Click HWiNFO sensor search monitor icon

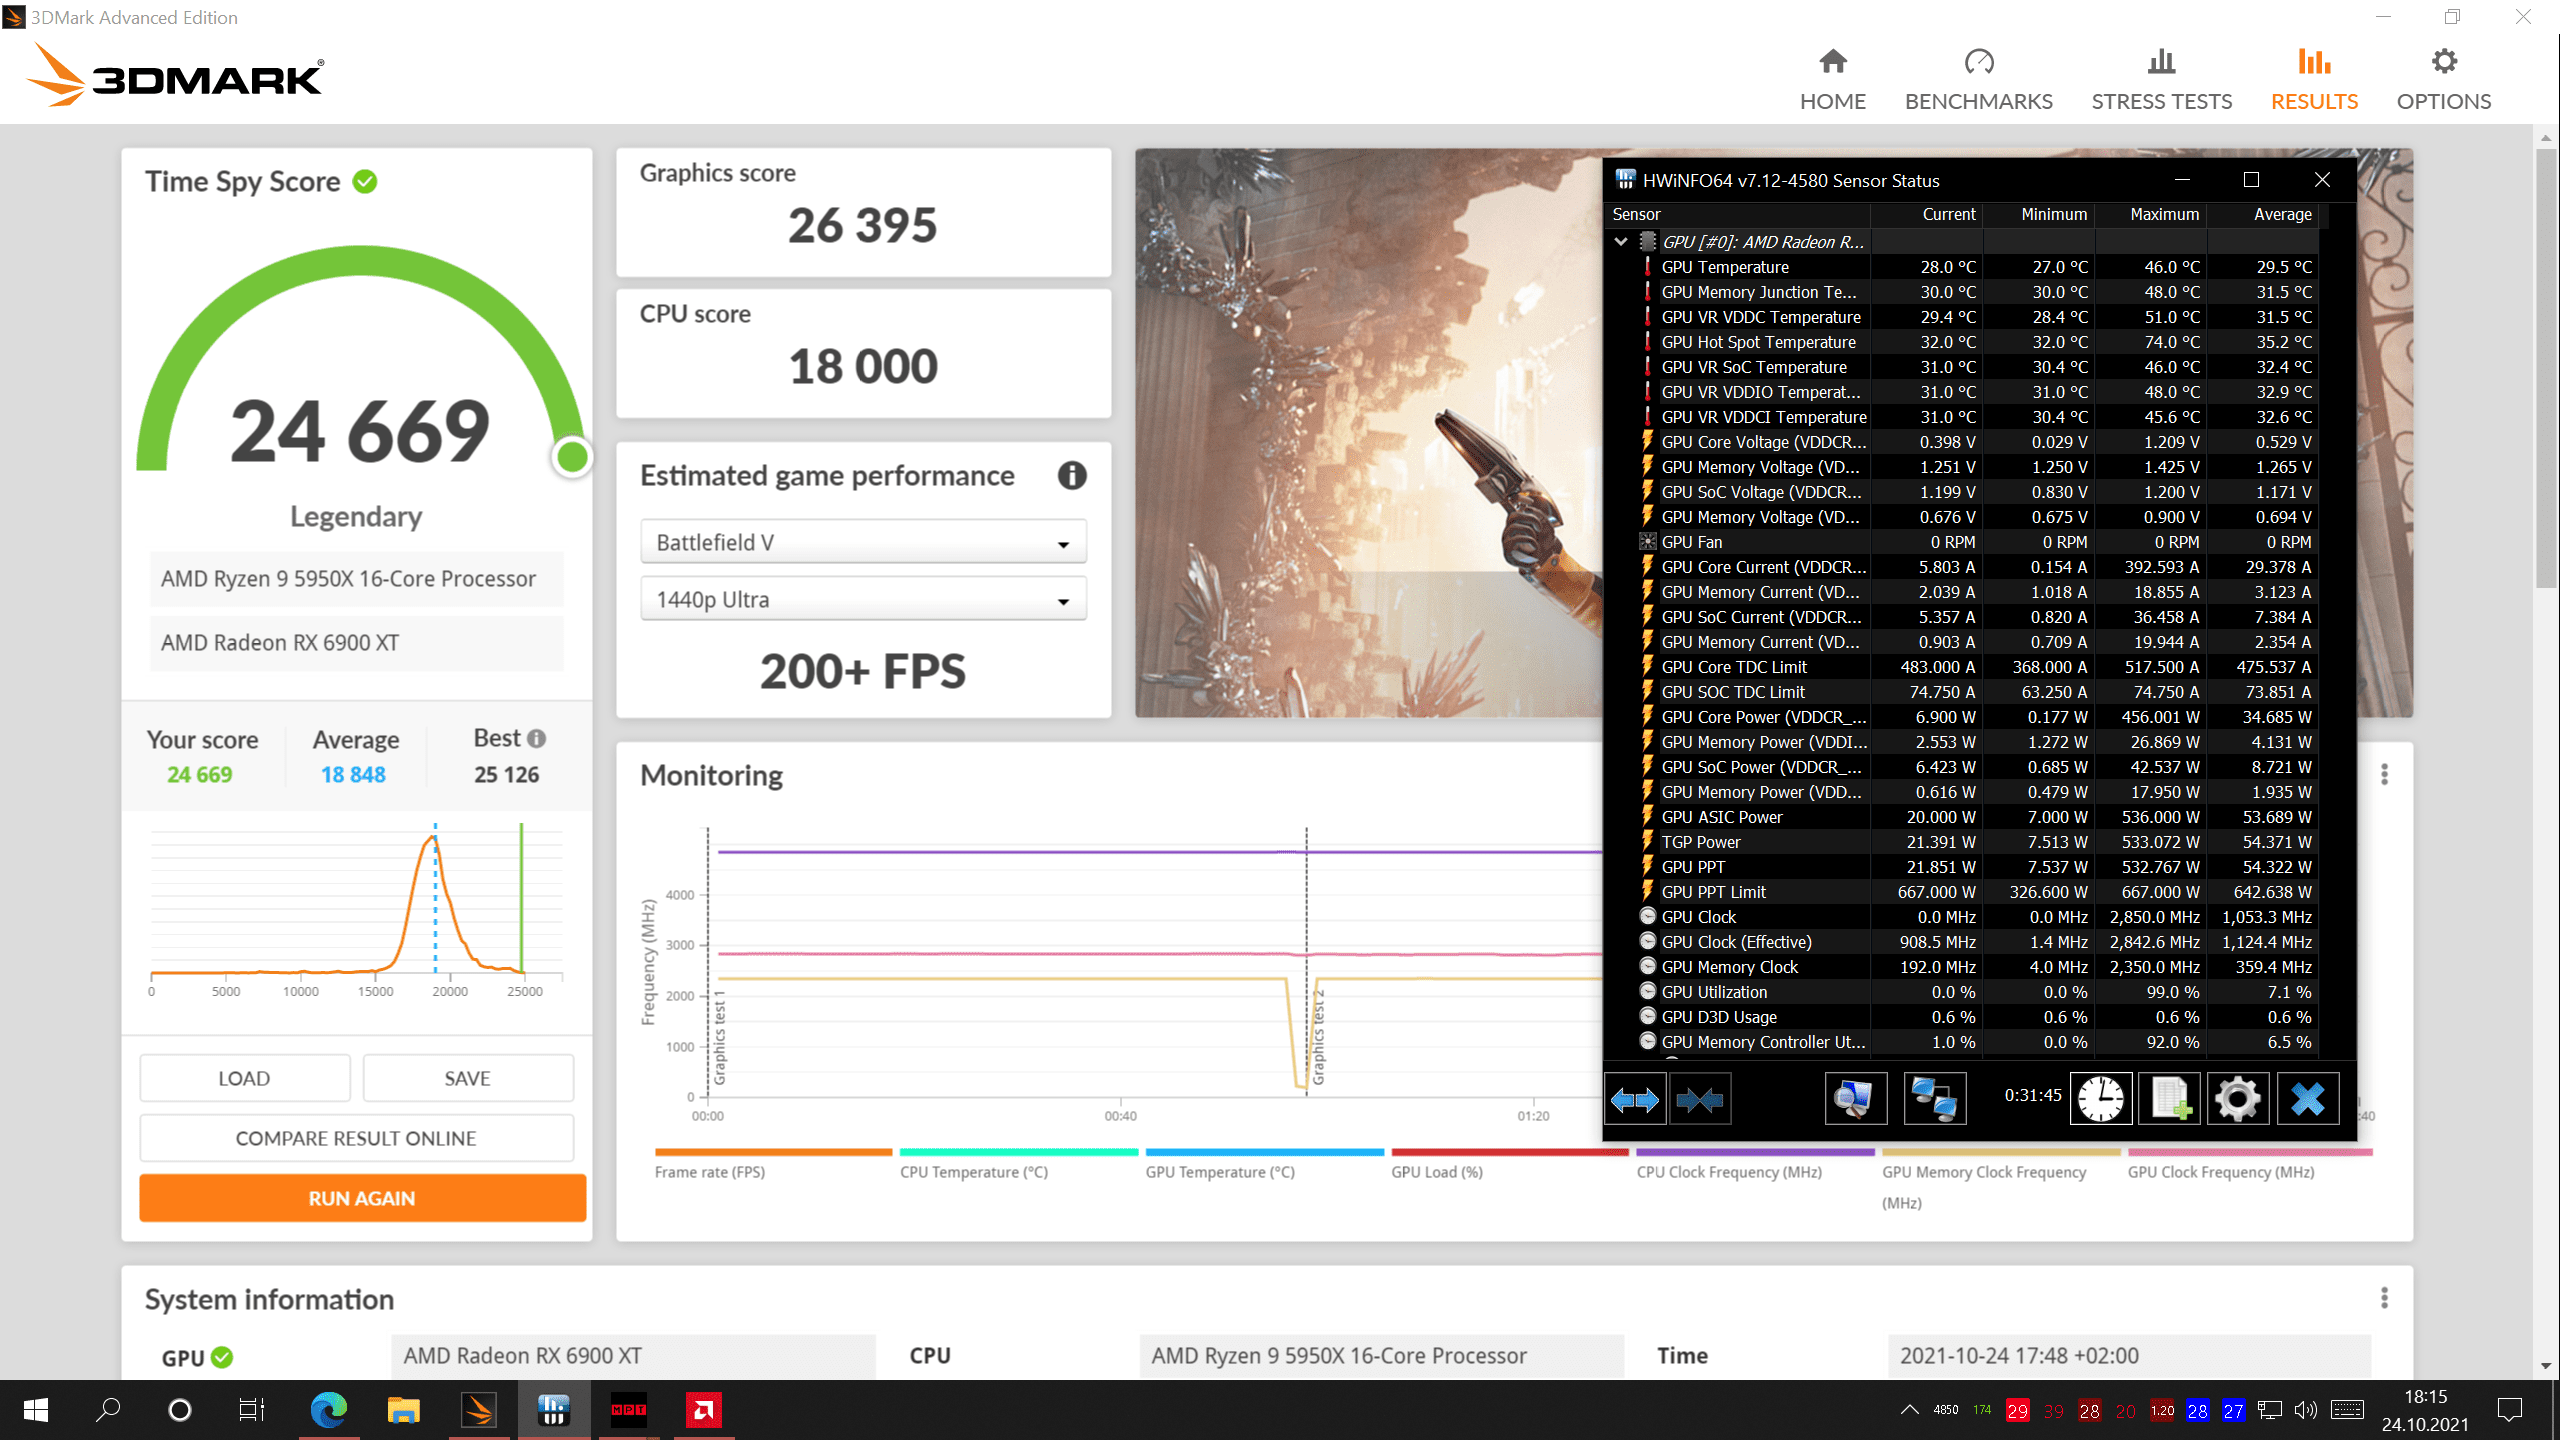(1855, 1099)
